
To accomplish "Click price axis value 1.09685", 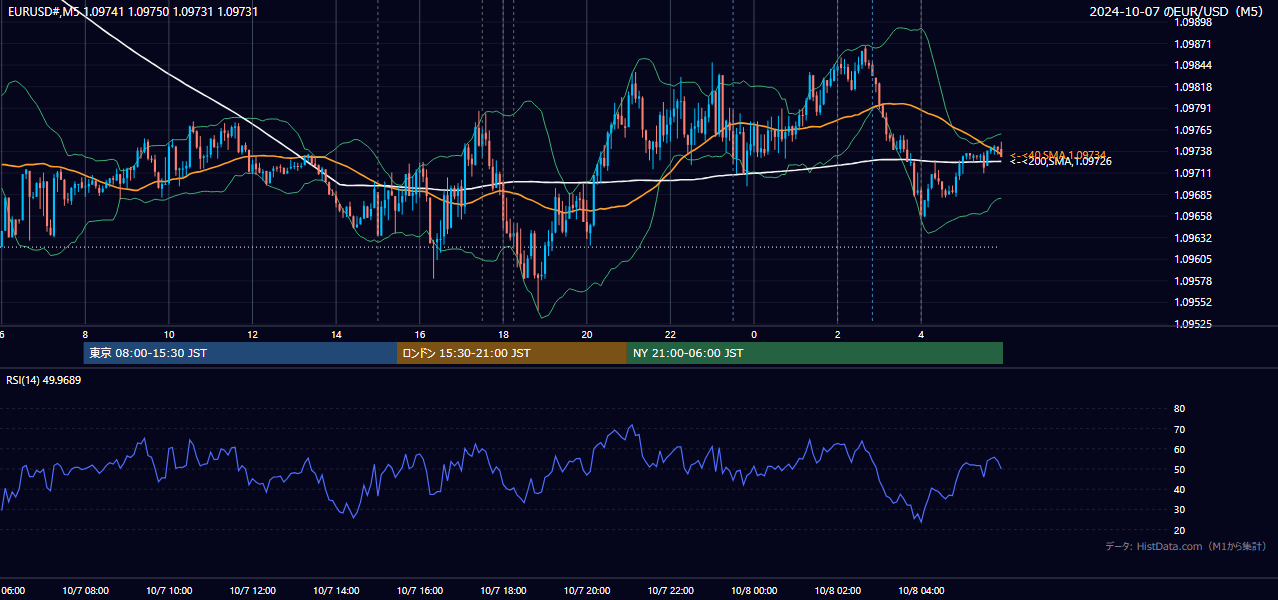I will pyautogui.click(x=1193, y=195).
